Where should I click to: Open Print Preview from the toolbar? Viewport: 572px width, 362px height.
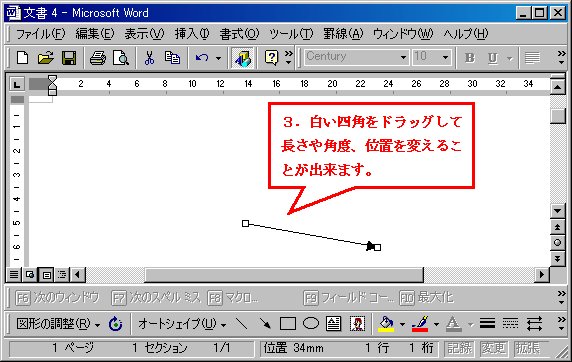click(121, 58)
